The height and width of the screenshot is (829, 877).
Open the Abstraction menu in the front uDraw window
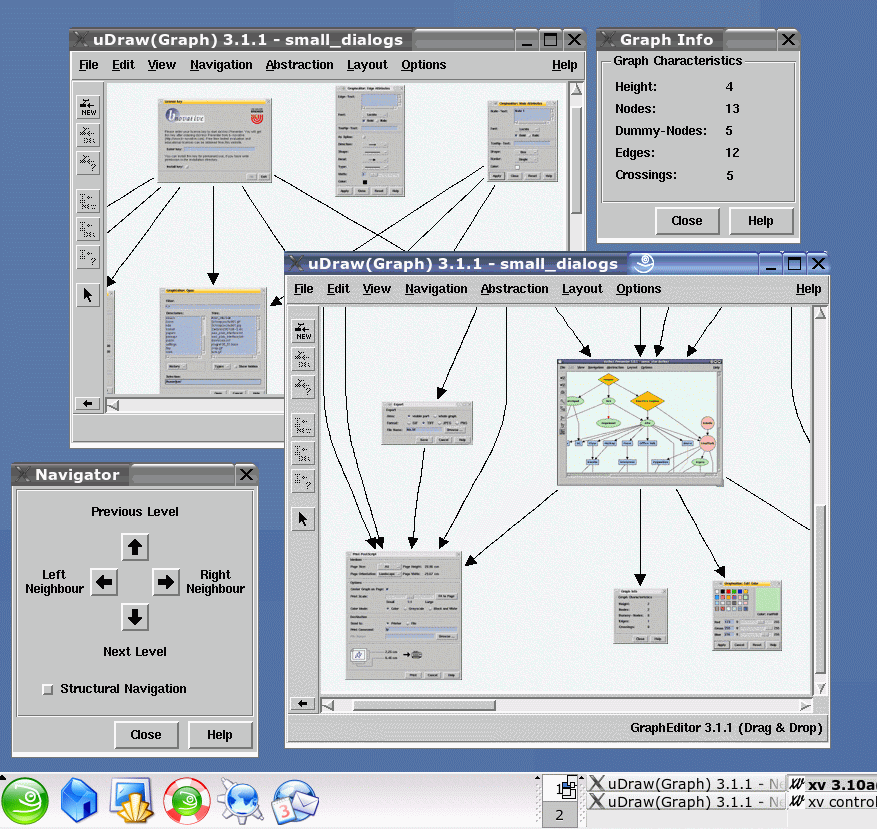[515, 289]
